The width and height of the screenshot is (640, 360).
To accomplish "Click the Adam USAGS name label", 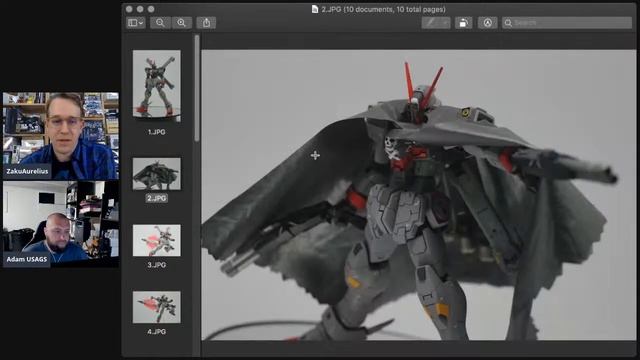I will 27,259.
